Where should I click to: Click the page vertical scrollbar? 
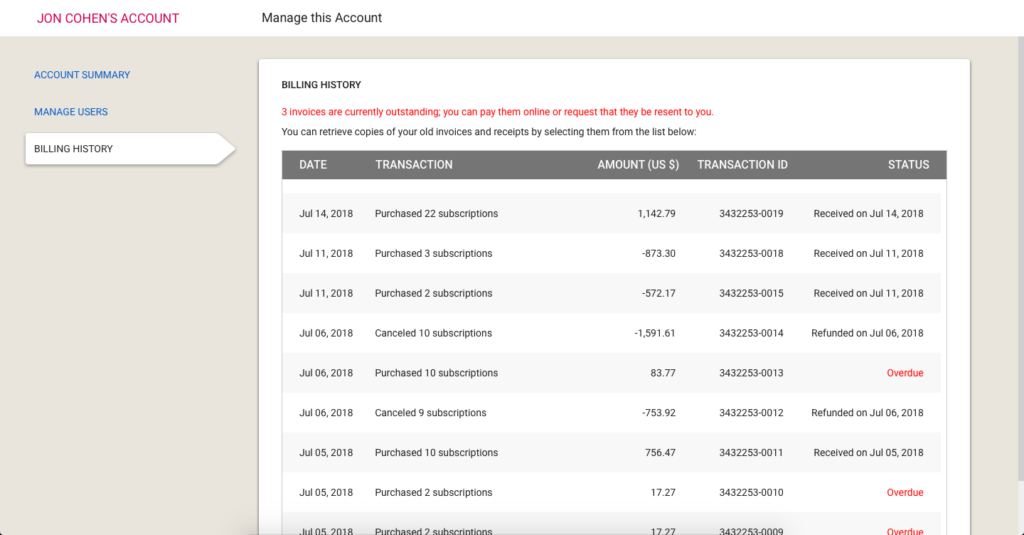1021,261
